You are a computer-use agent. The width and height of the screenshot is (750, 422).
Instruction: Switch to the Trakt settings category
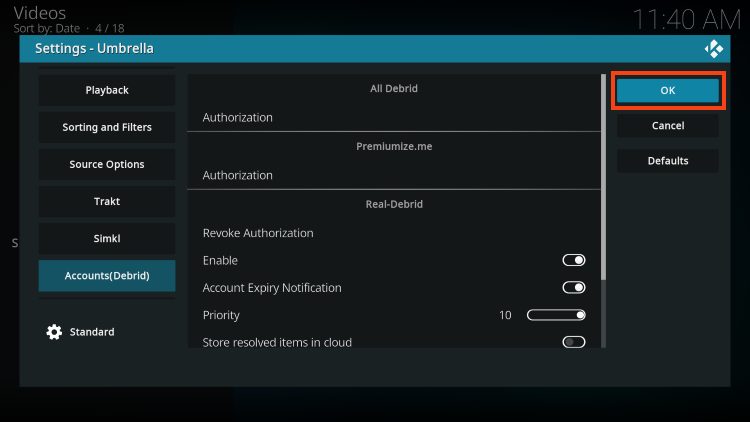point(107,201)
